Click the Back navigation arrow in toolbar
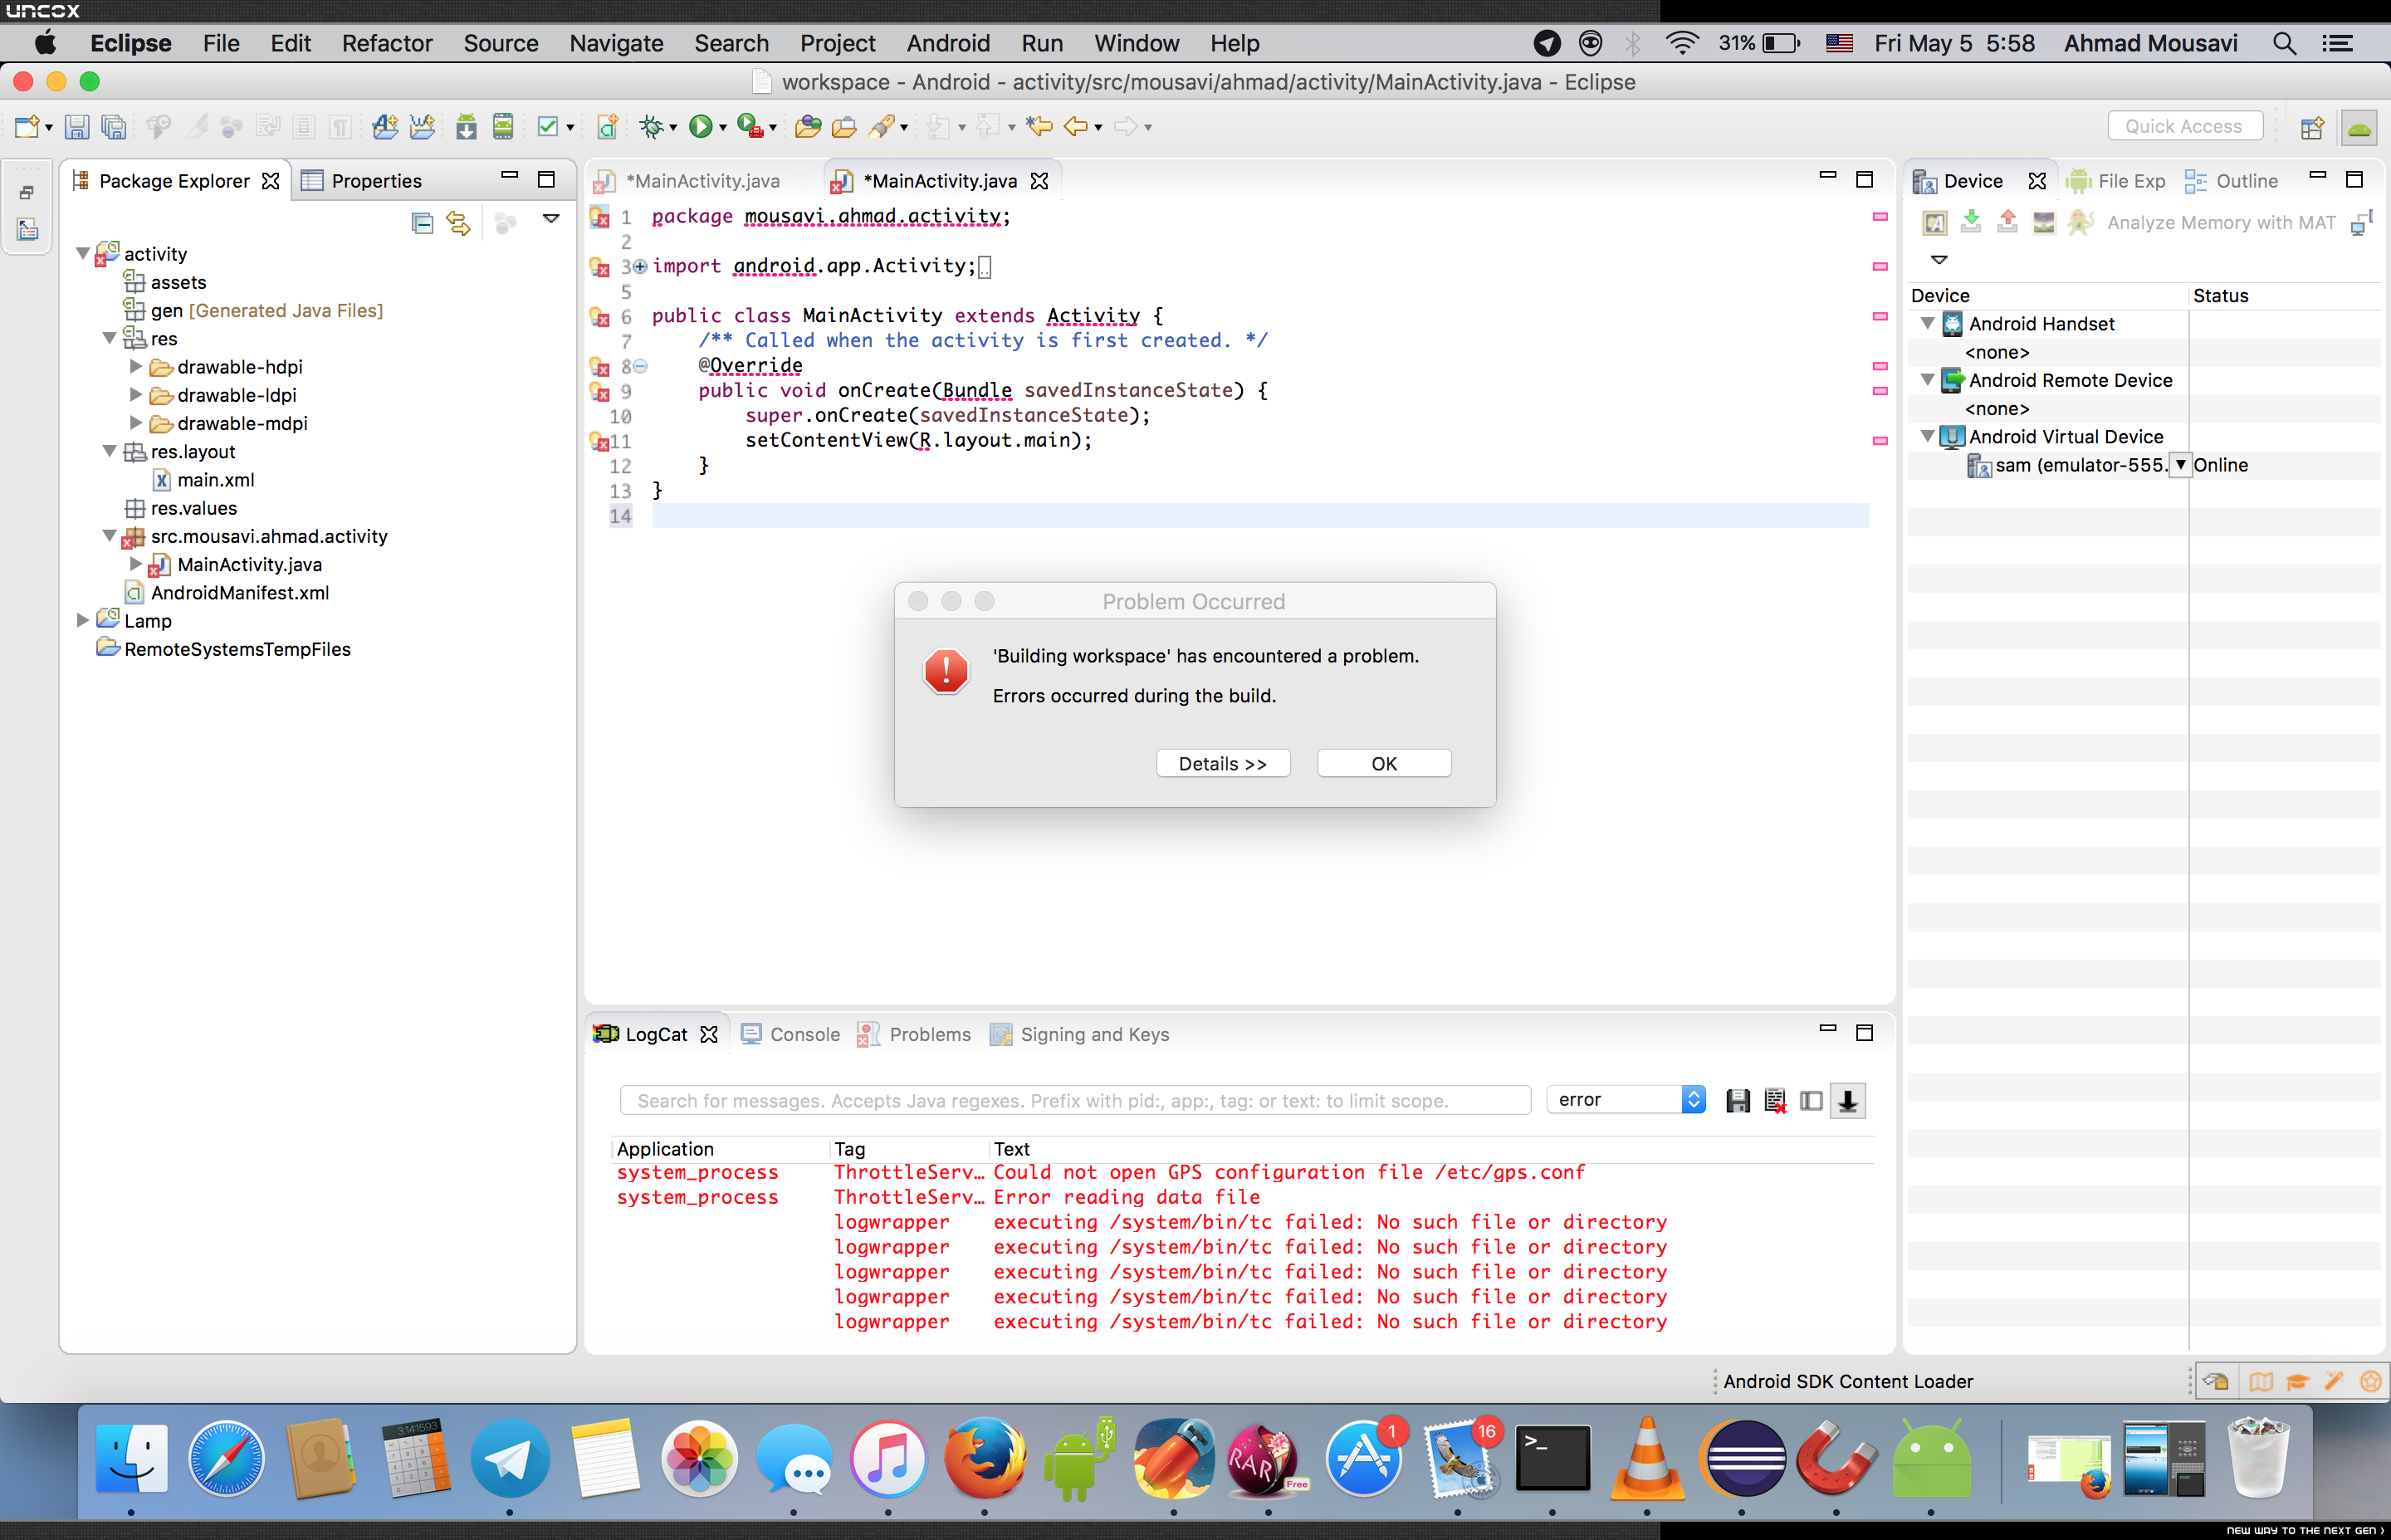The height and width of the screenshot is (1540, 2391). tap(1075, 127)
